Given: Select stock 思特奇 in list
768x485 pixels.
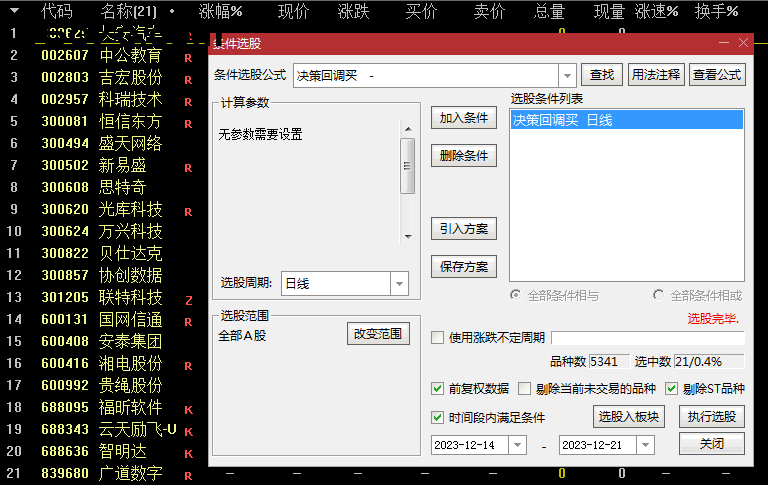Looking at the screenshot, I should coord(122,188).
